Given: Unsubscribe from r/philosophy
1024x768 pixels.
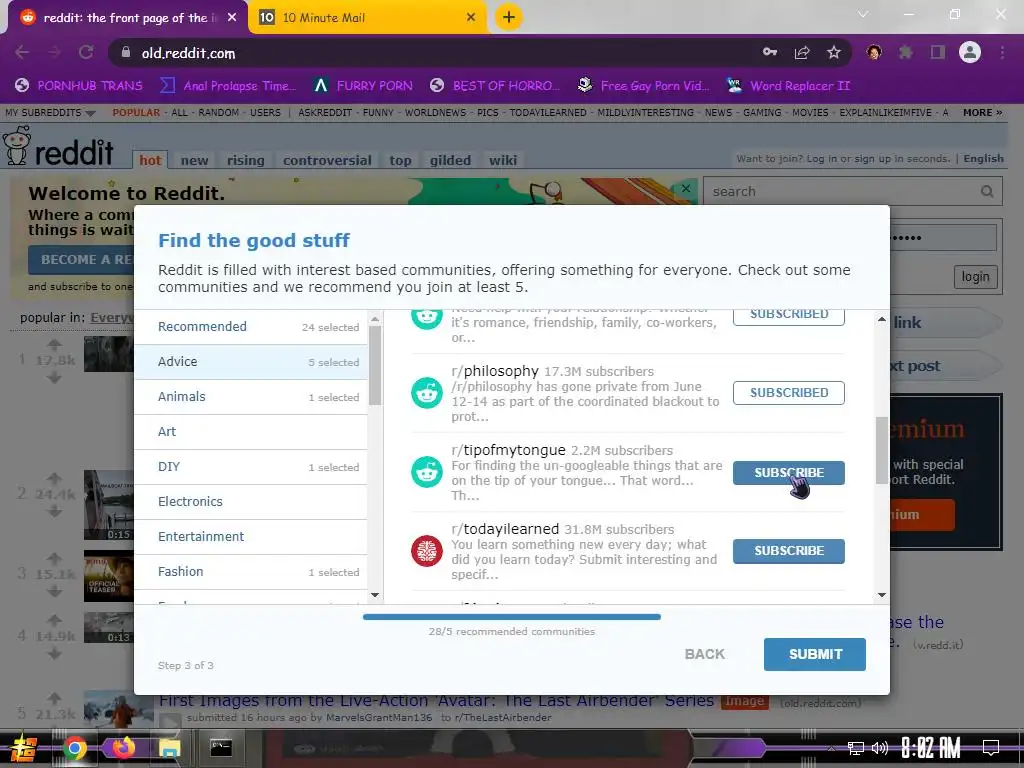Looking at the screenshot, I should click(x=788, y=393).
